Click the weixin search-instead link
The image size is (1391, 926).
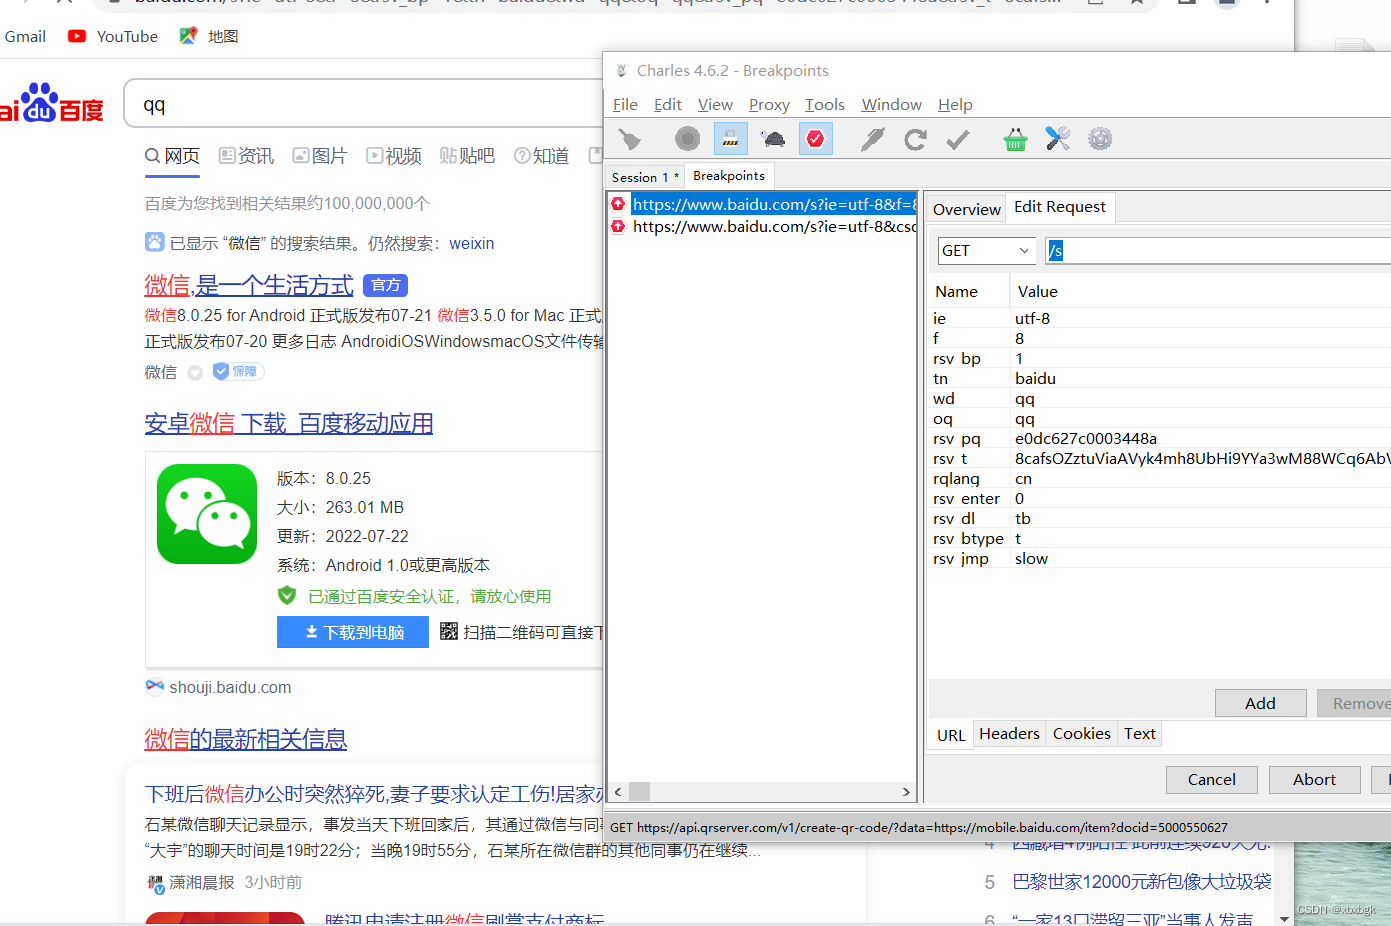471,244
